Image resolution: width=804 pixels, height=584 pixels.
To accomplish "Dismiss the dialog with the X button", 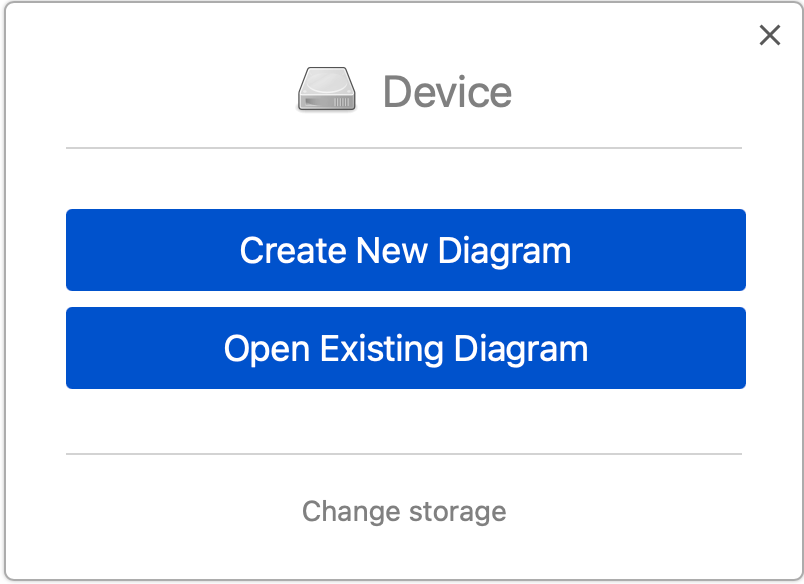I will pos(769,35).
